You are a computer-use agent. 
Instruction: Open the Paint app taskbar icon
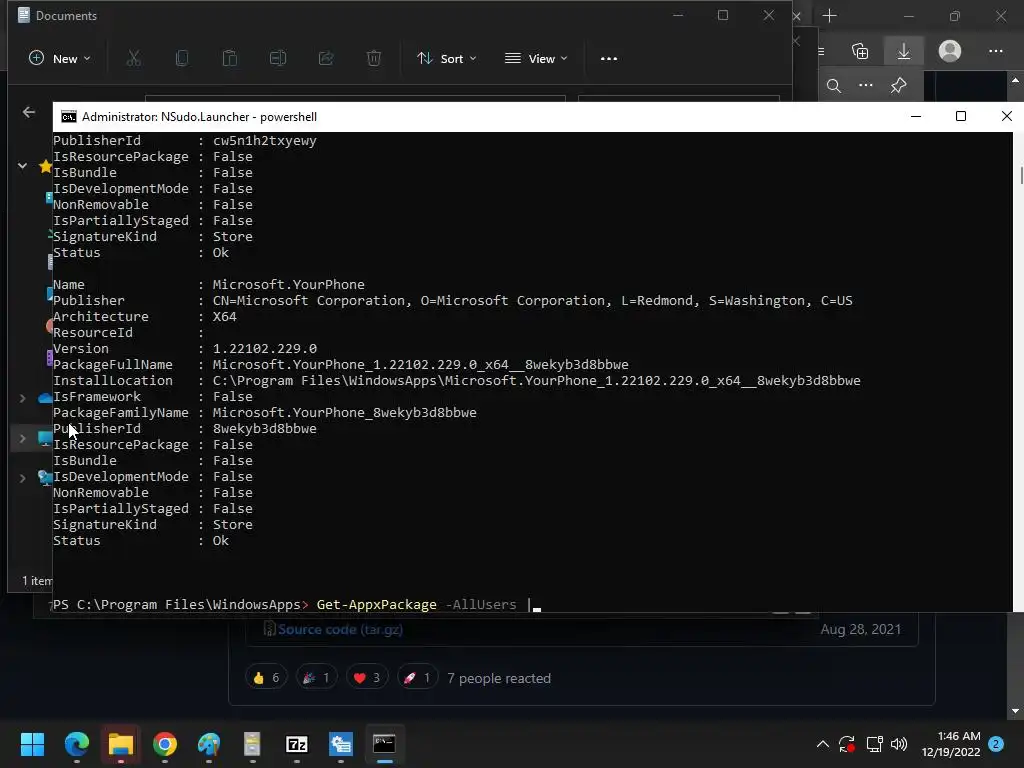(x=209, y=744)
